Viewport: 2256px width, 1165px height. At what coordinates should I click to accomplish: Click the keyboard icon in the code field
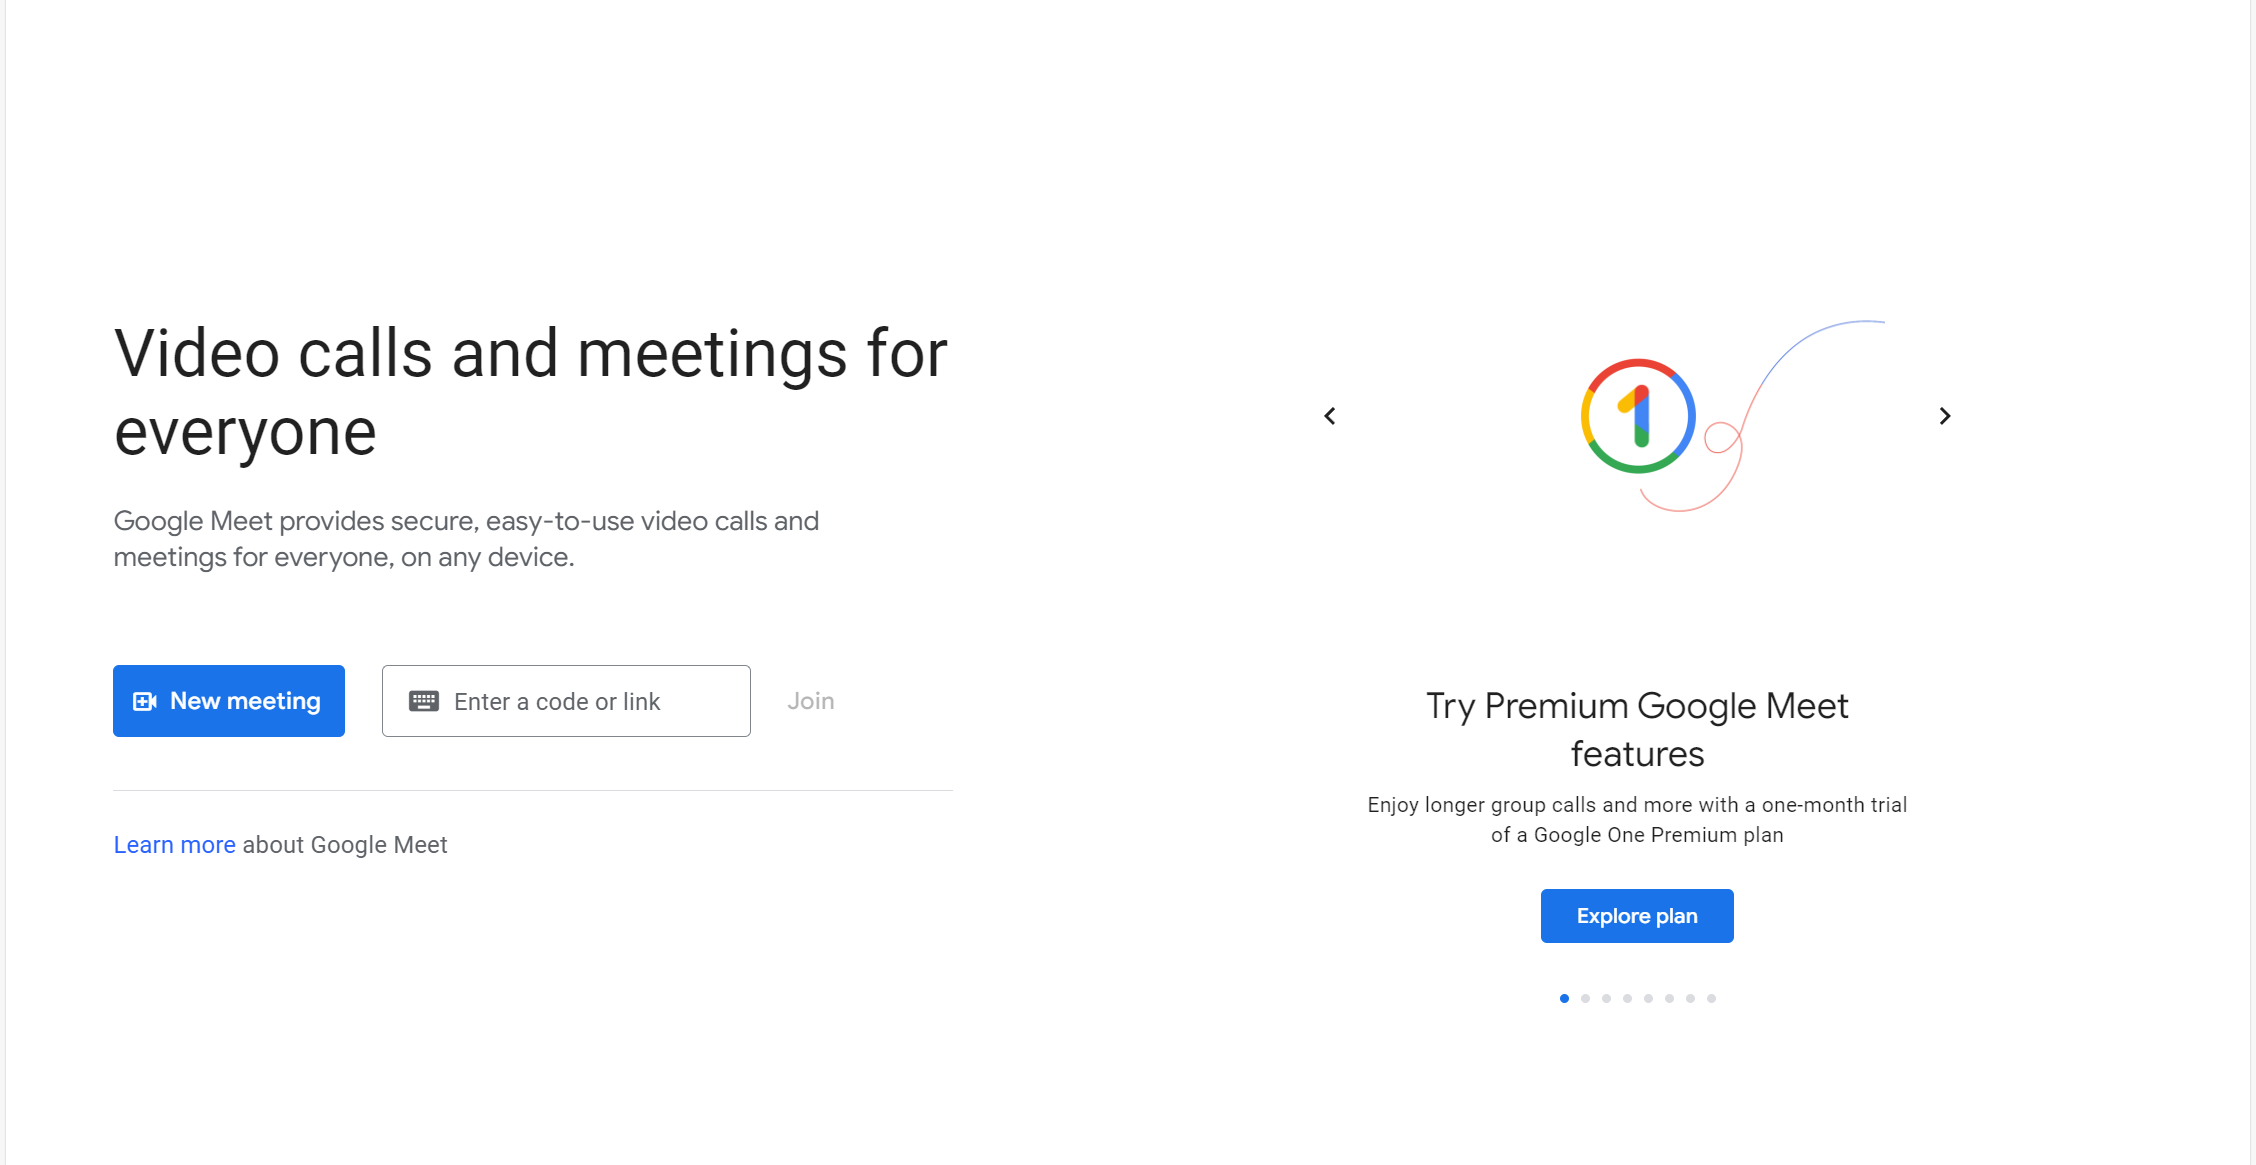click(x=425, y=700)
